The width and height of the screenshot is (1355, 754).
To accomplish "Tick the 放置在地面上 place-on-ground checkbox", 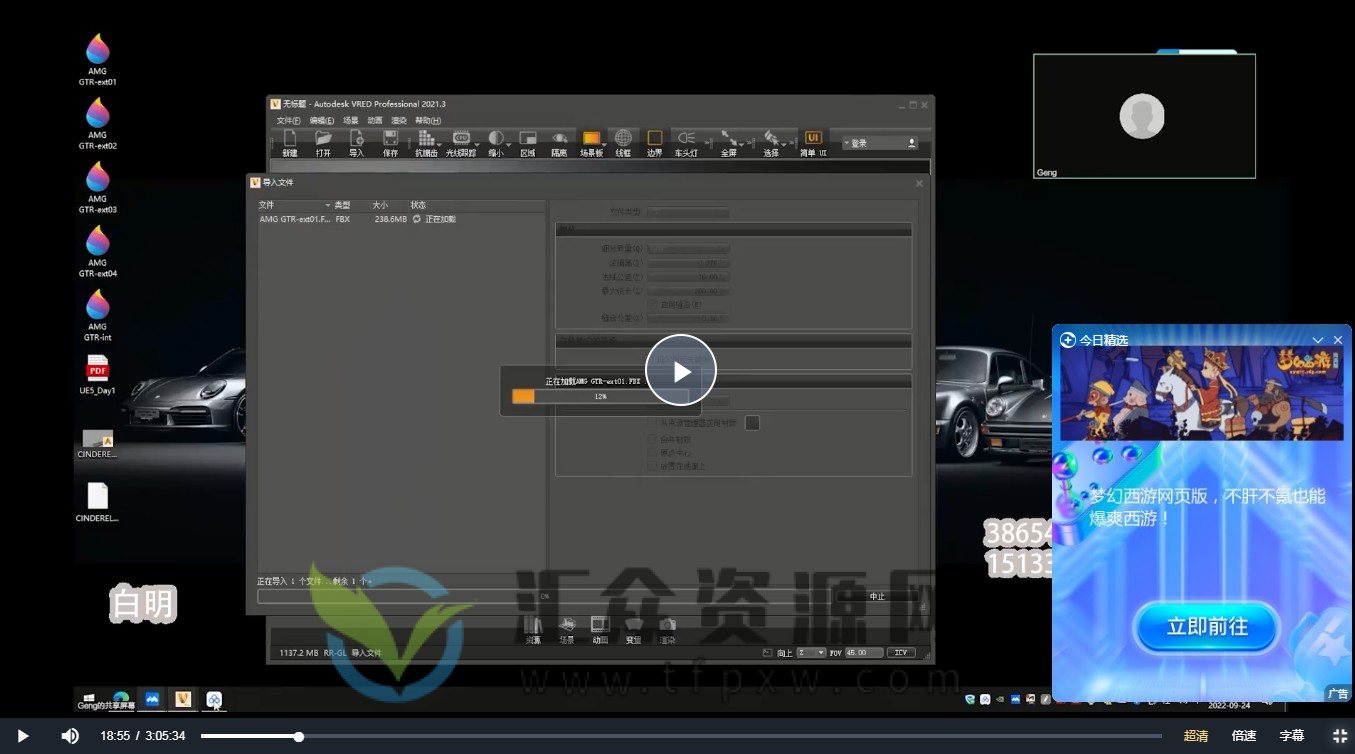I will pyautogui.click(x=652, y=465).
